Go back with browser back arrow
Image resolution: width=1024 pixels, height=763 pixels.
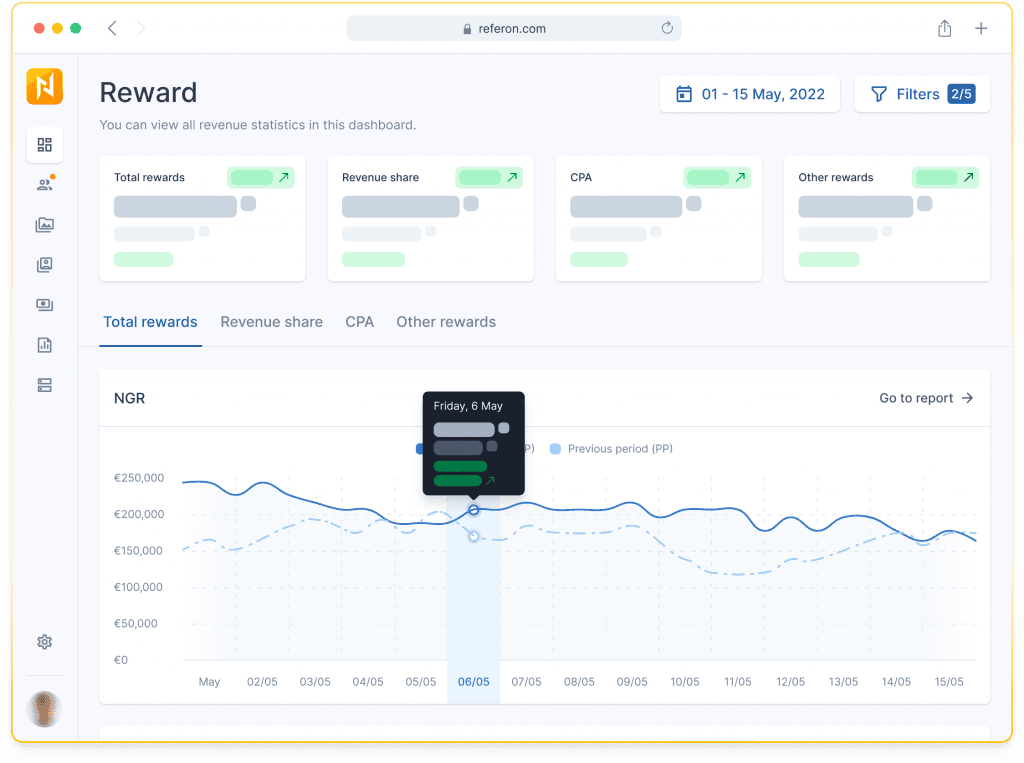click(112, 28)
